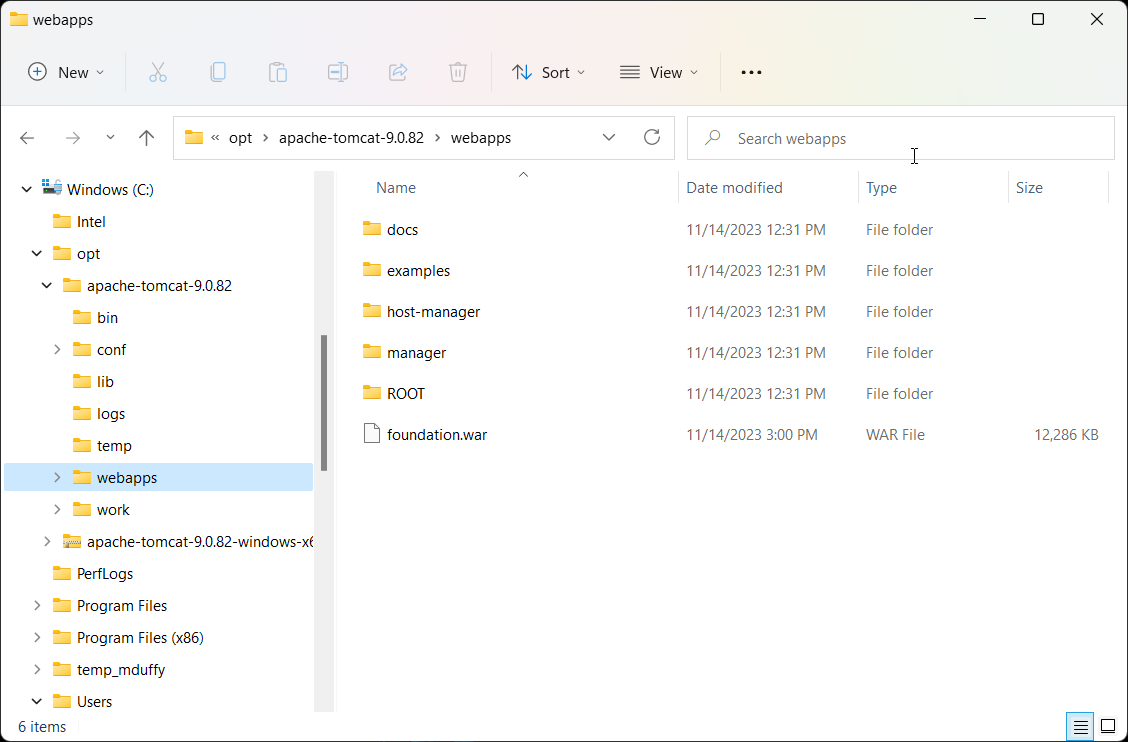Viewport: 1128px width, 742px height.
Task: Expand the Program Files (x86) tree node
Action: (x=37, y=638)
